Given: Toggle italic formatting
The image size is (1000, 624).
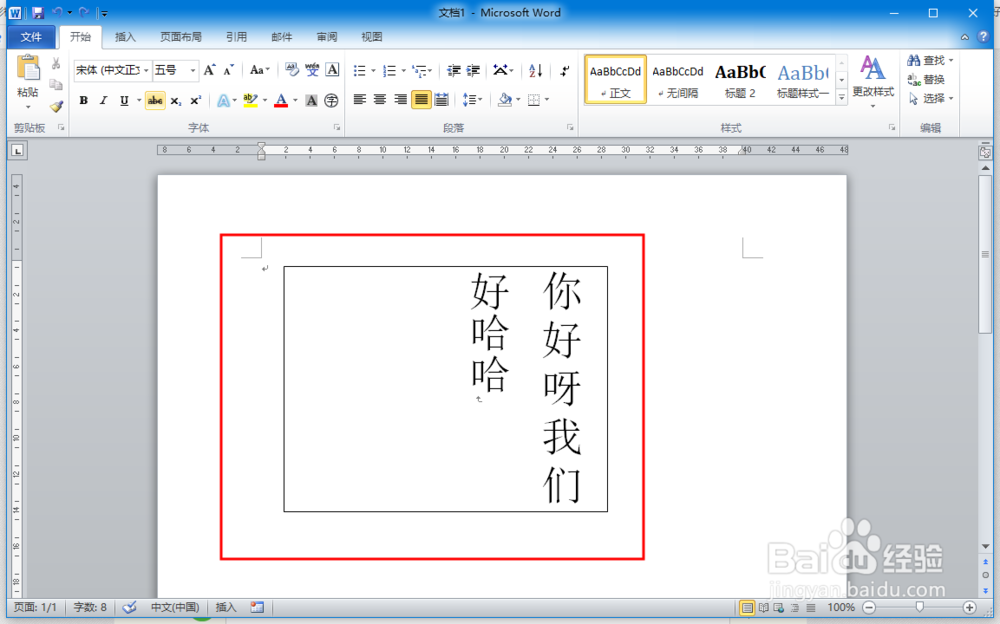Looking at the screenshot, I should tap(103, 100).
